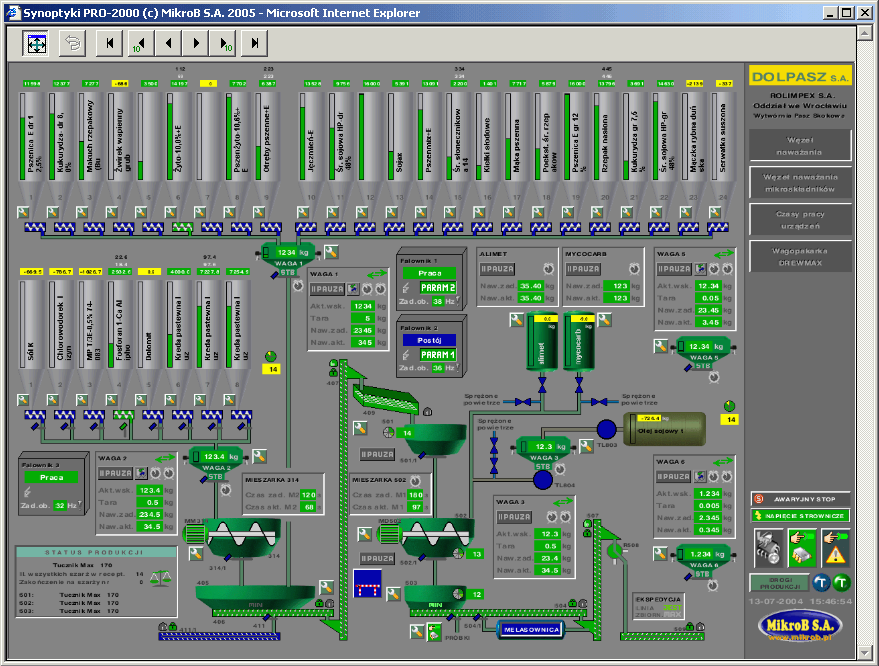Click the motor drive icon below NAPIĘCIE STROWNICZE
879x666 pixels.
pyautogui.click(x=768, y=547)
